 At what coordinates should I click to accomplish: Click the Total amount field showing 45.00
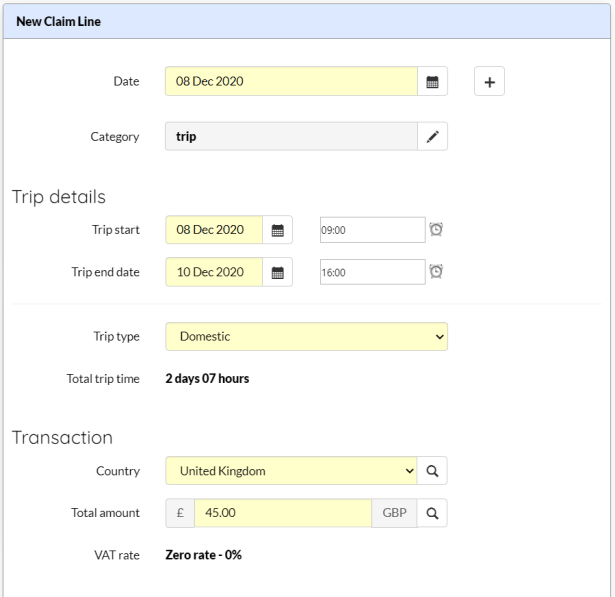(x=283, y=513)
